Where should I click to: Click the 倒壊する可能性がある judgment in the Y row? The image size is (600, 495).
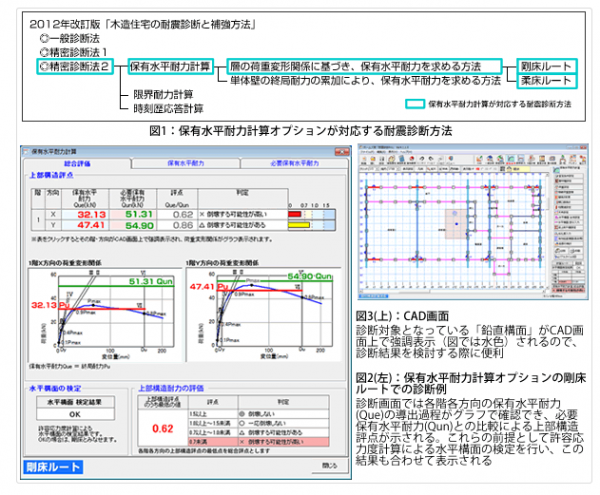(x=243, y=225)
